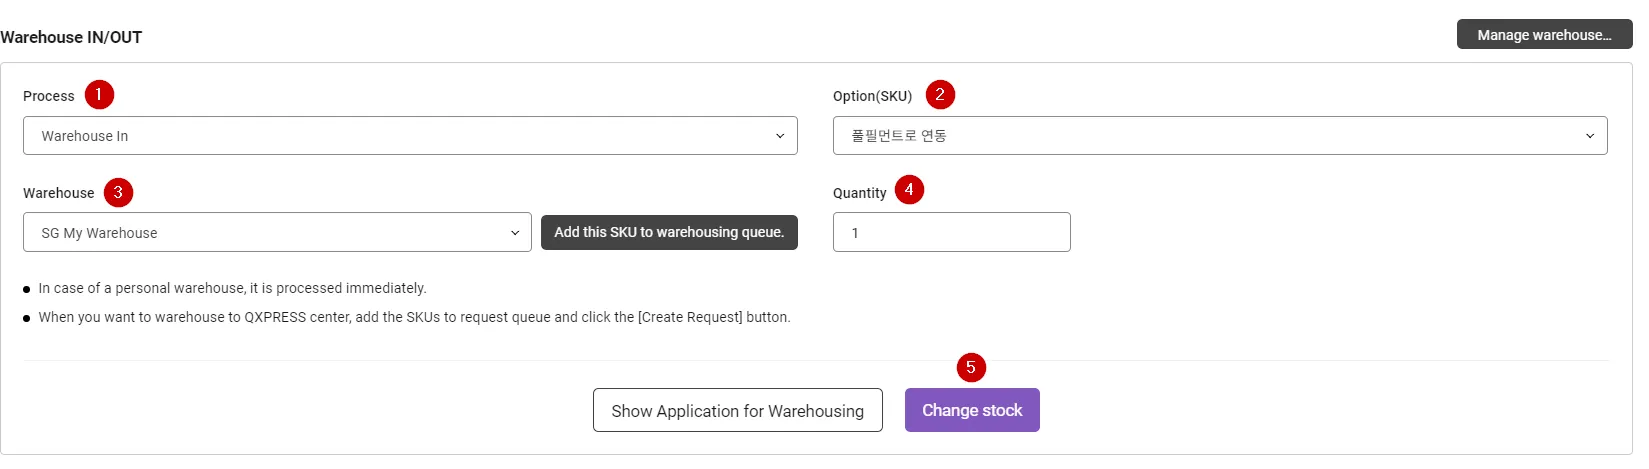Click the personal warehouse note text

point(232,288)
